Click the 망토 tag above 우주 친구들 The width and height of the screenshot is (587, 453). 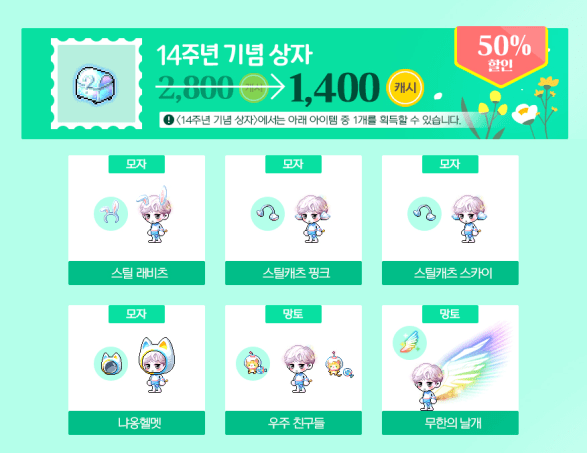[x=294, y=314]
